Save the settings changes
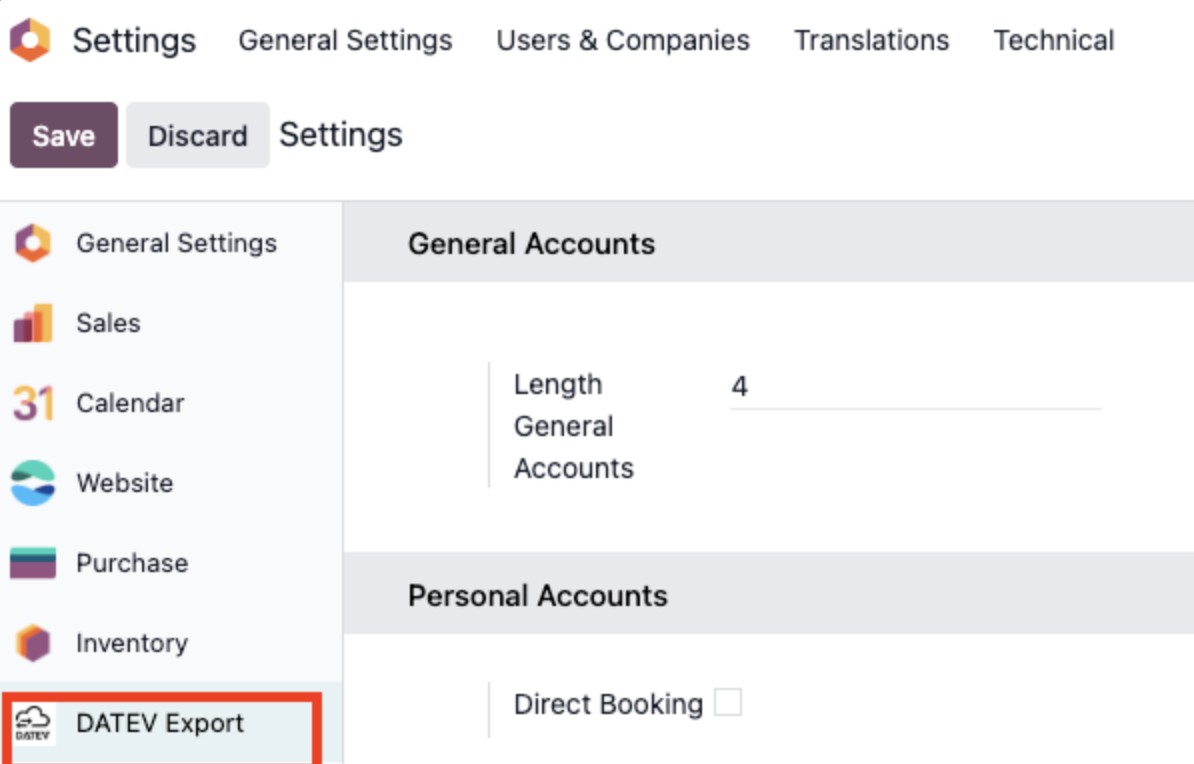Screen dimensions: 1194x764 point(64,136)
